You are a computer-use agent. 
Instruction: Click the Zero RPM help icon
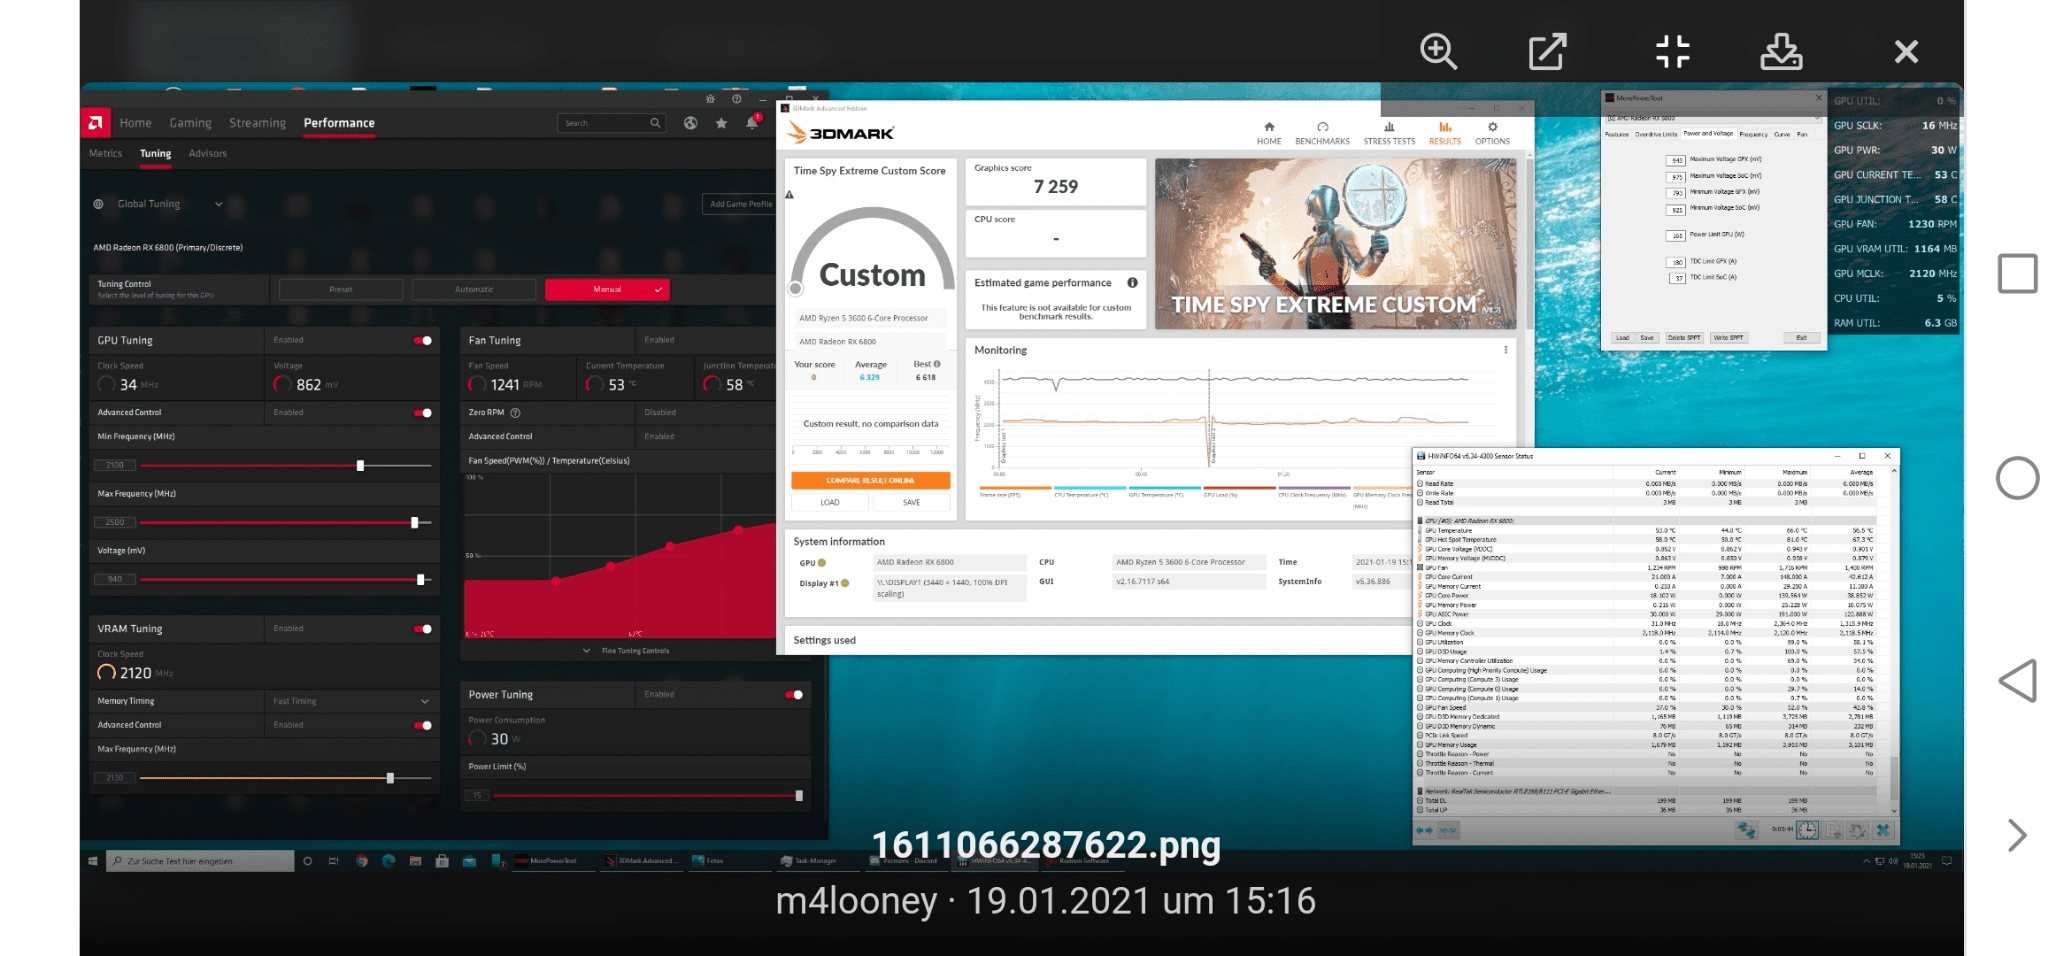coord(515,413)
